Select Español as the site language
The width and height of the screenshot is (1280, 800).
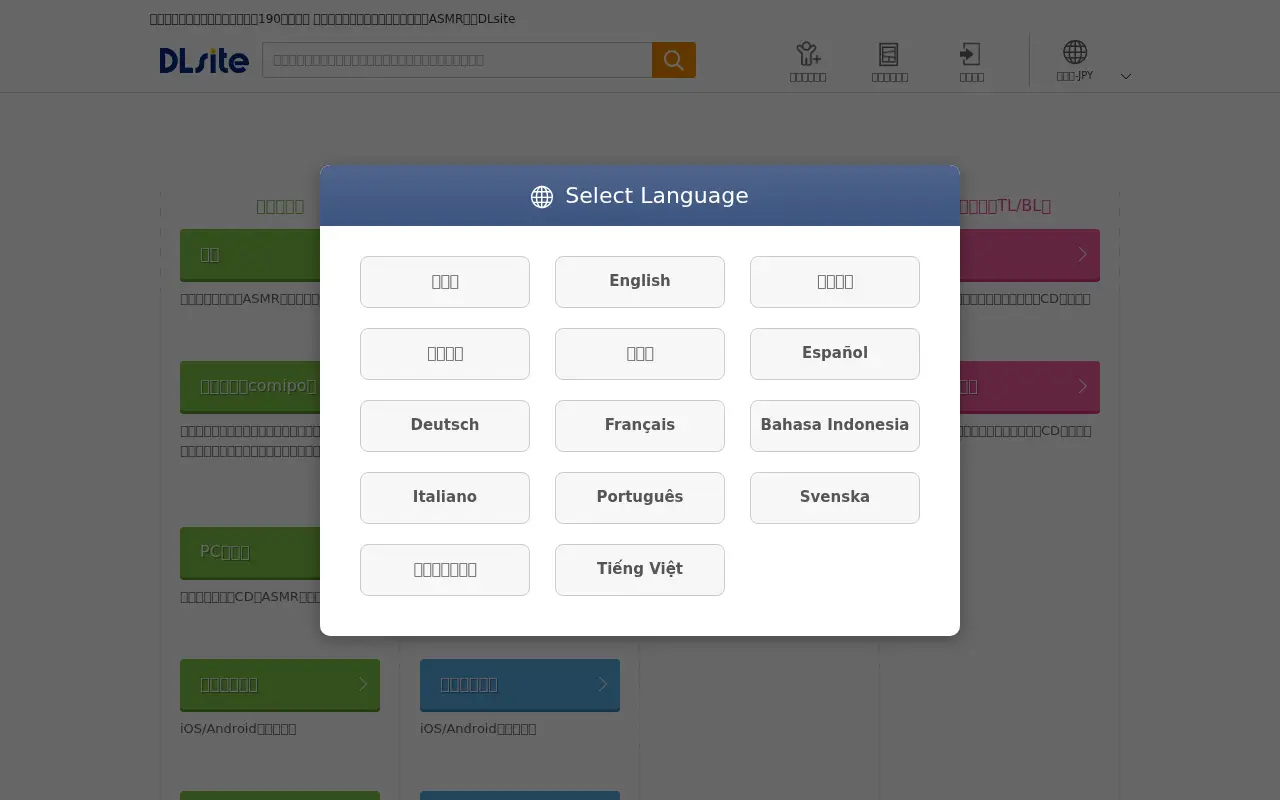(x=835, y=354)
